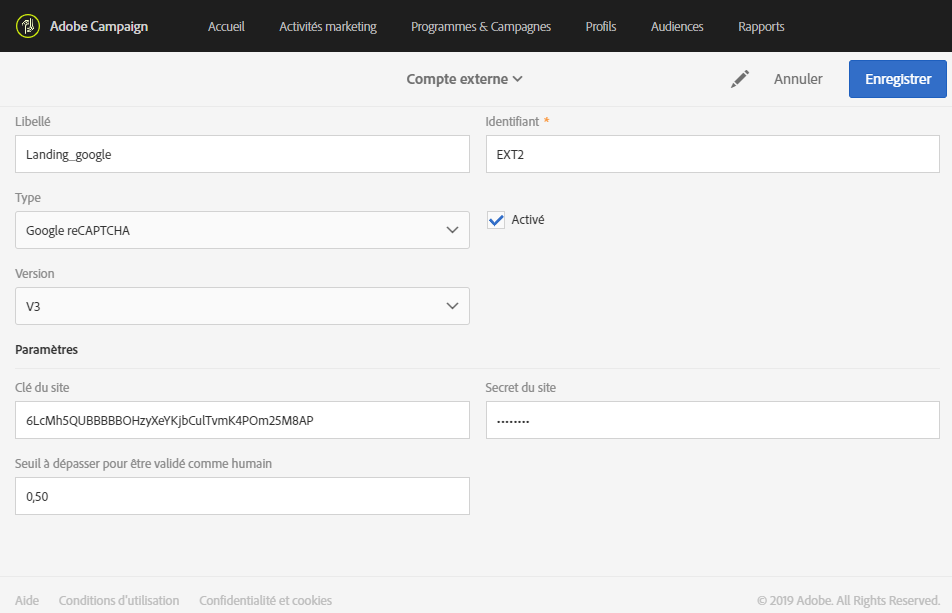Click the Adobe Campaign logo icon

click(28, 26)
